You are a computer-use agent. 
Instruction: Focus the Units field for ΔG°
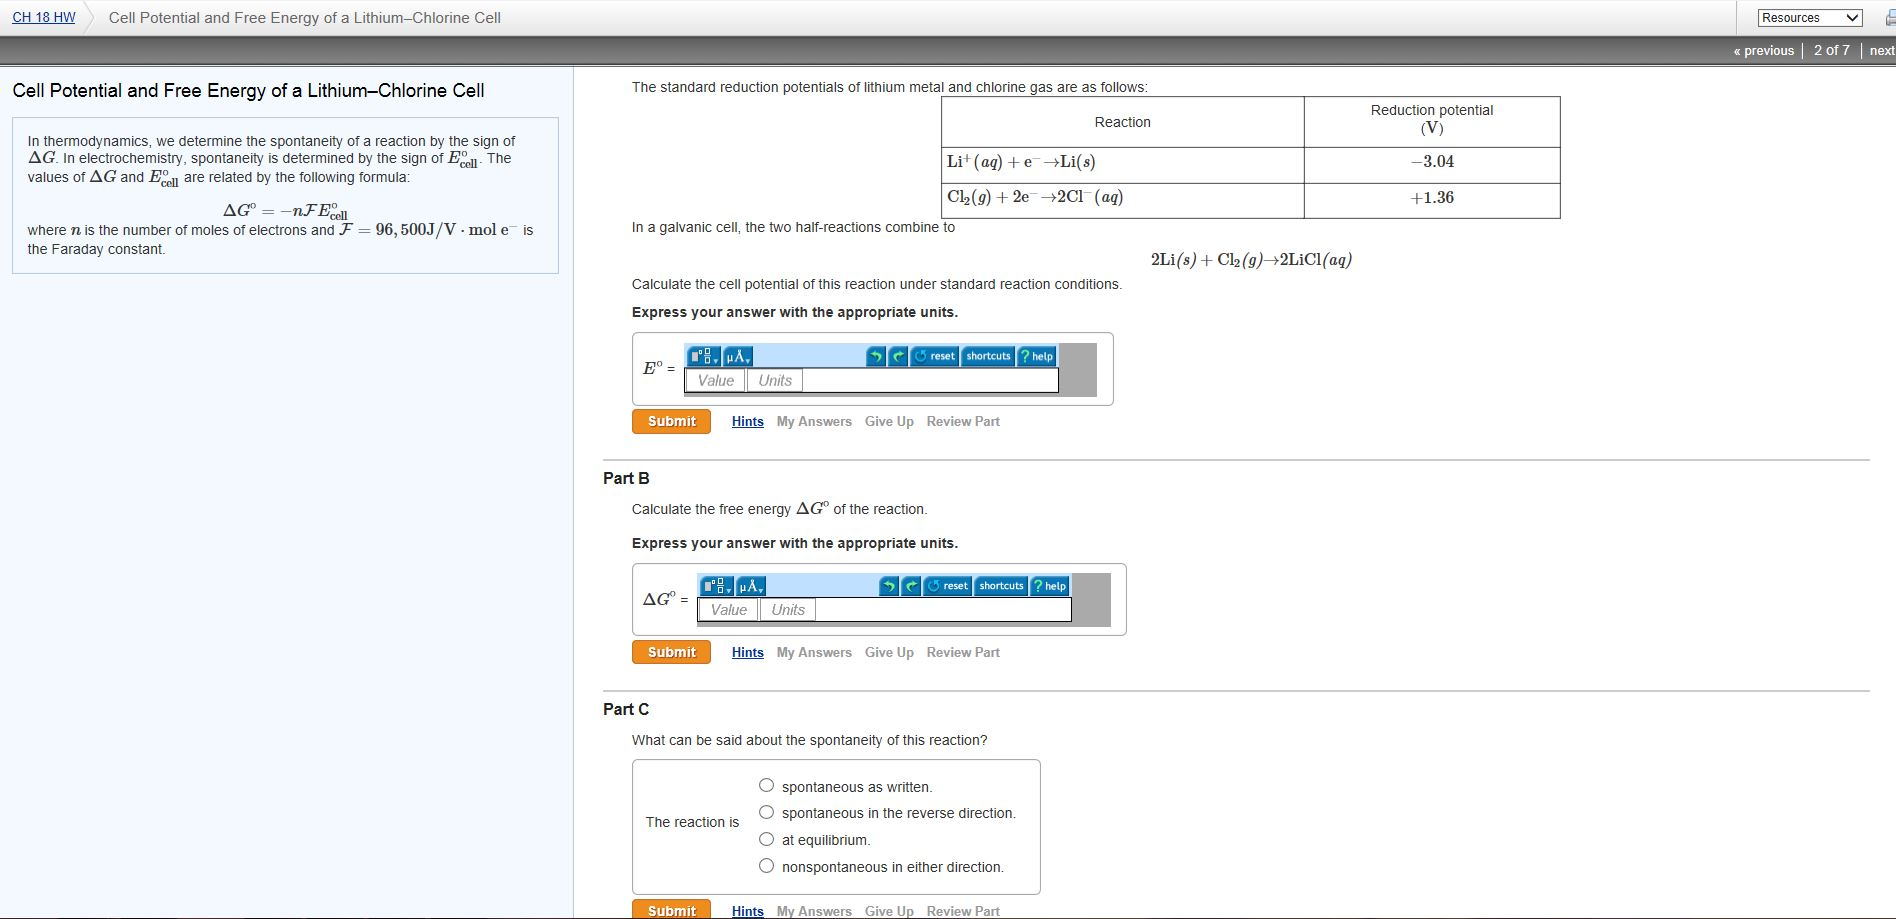point(788,610)
